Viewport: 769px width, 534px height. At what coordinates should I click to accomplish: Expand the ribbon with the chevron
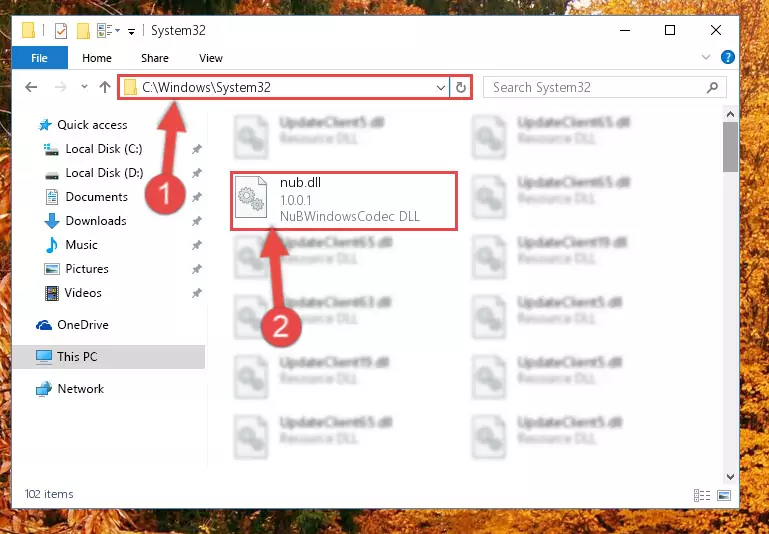click(706, 57)
